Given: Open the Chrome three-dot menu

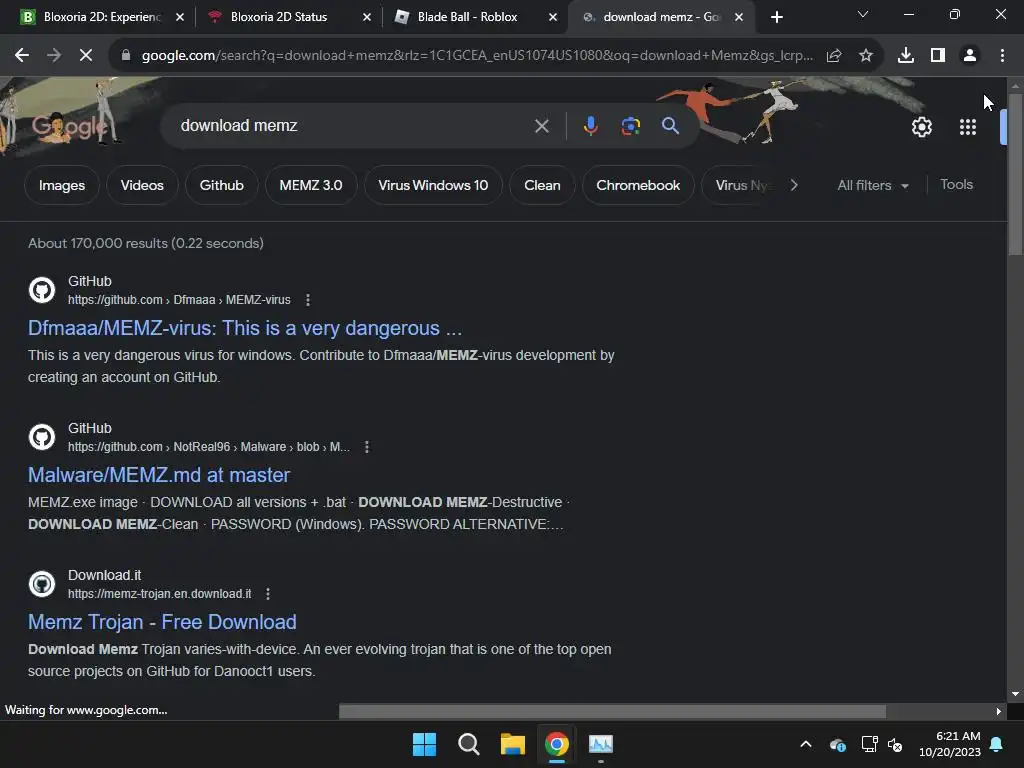Looking at the screenshot, I should click(x=1002, y=56).
